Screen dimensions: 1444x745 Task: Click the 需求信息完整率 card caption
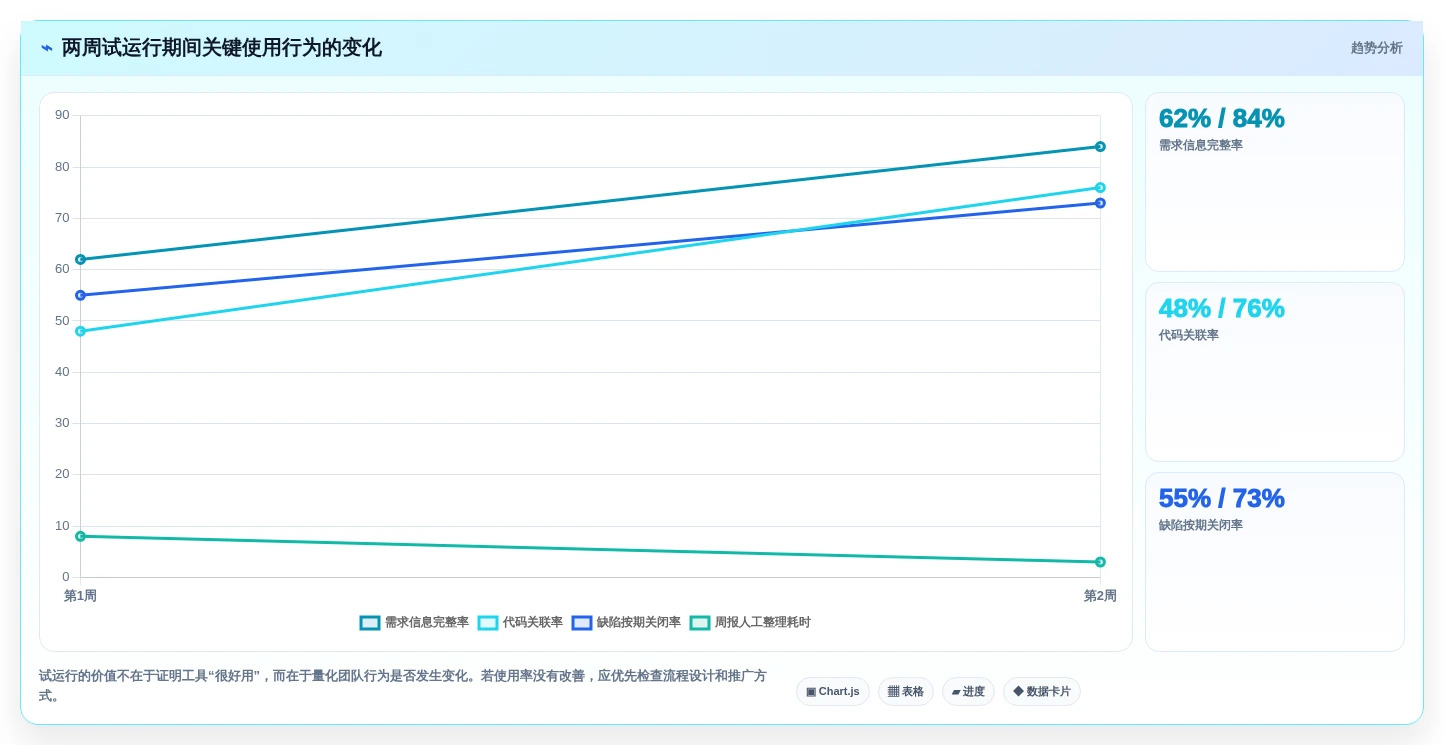[1201, 145]
